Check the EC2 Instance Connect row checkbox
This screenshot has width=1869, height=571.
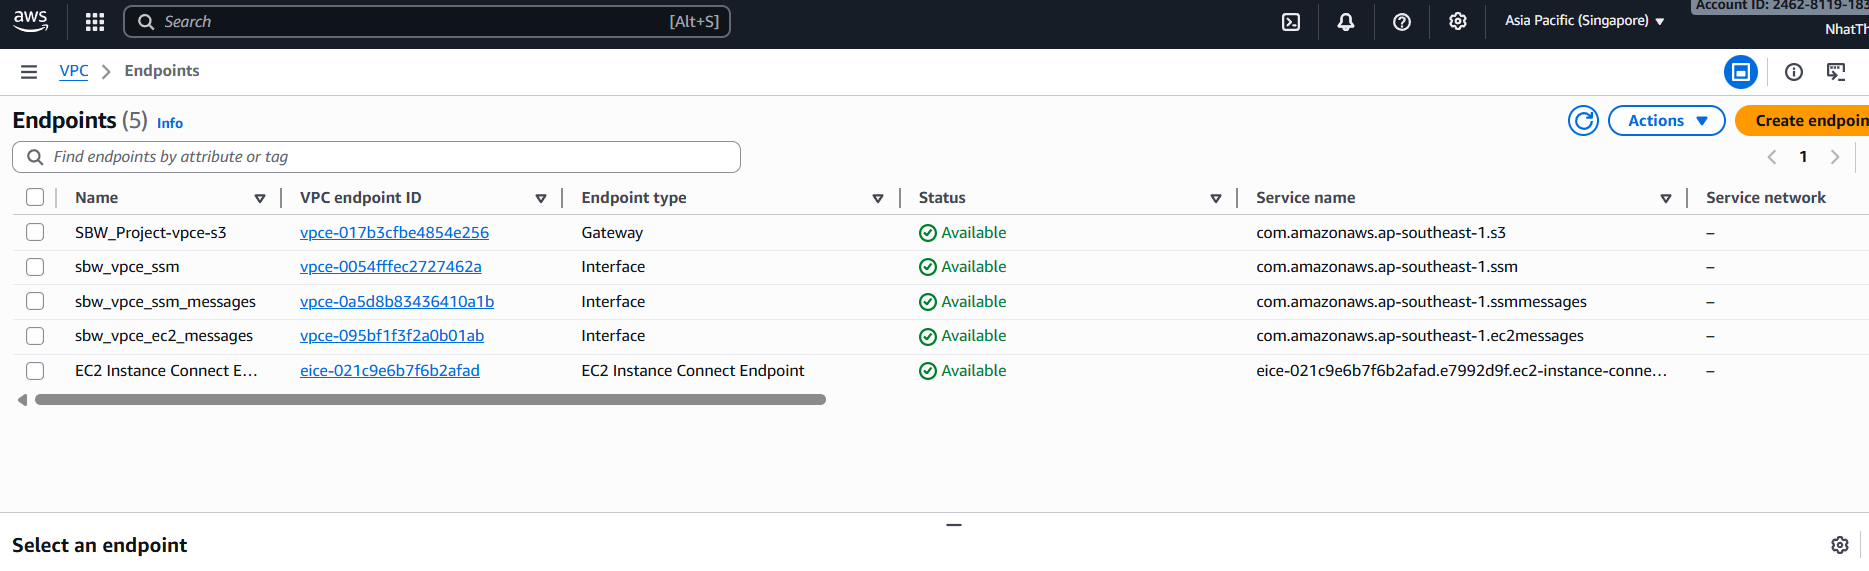tap(35, 371)
